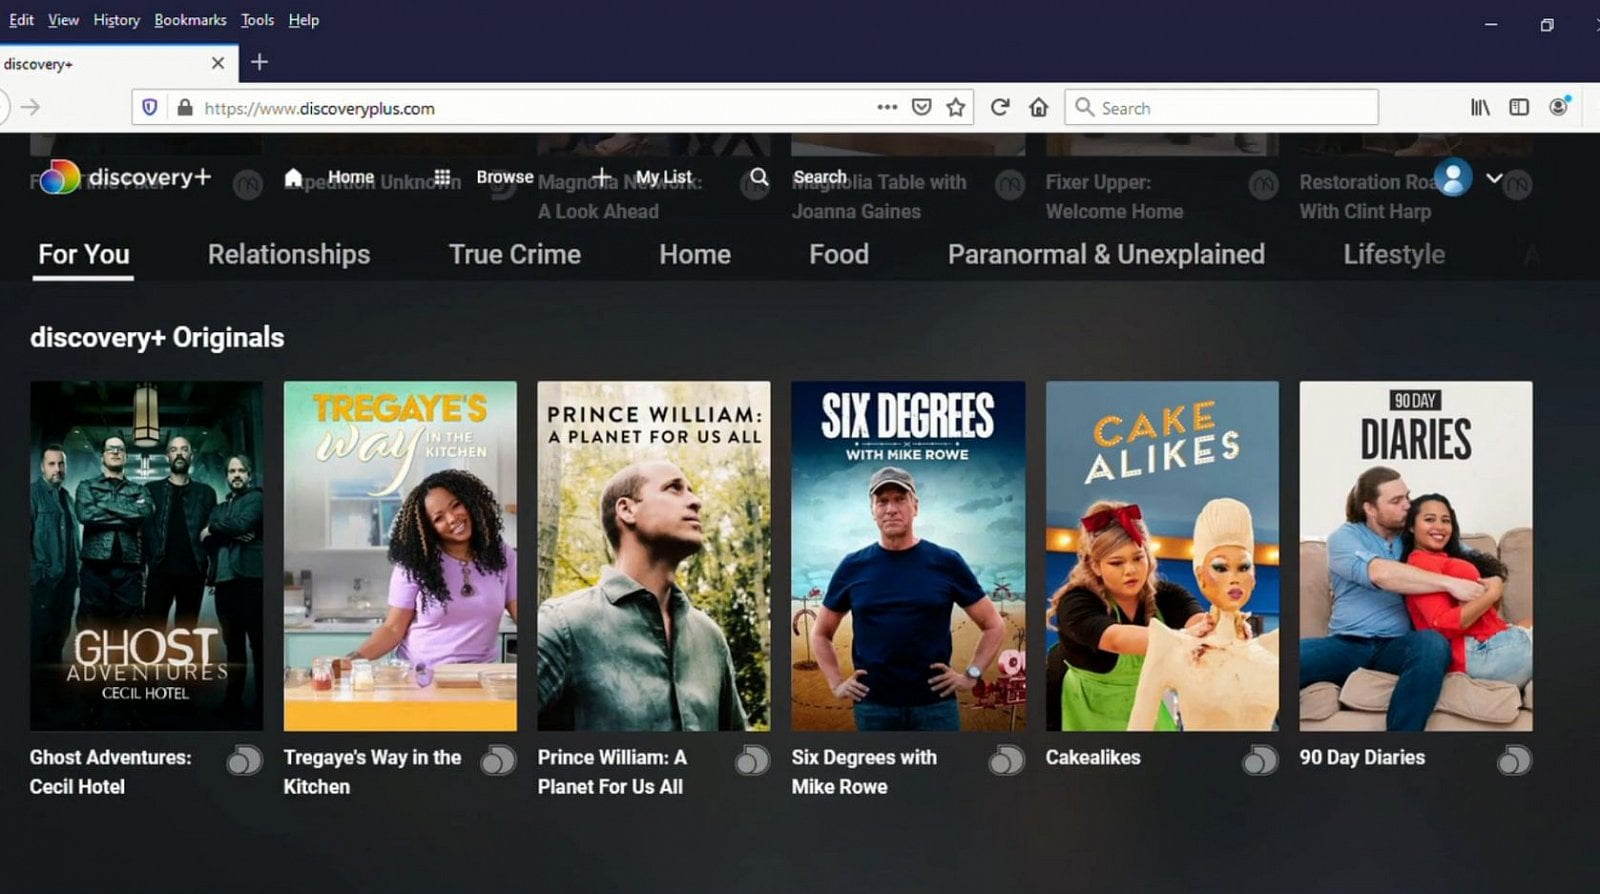Open Six Degrees with Mike Rowe poster
The height and width of the screenshot is (894, 1600).
(908, 556)
